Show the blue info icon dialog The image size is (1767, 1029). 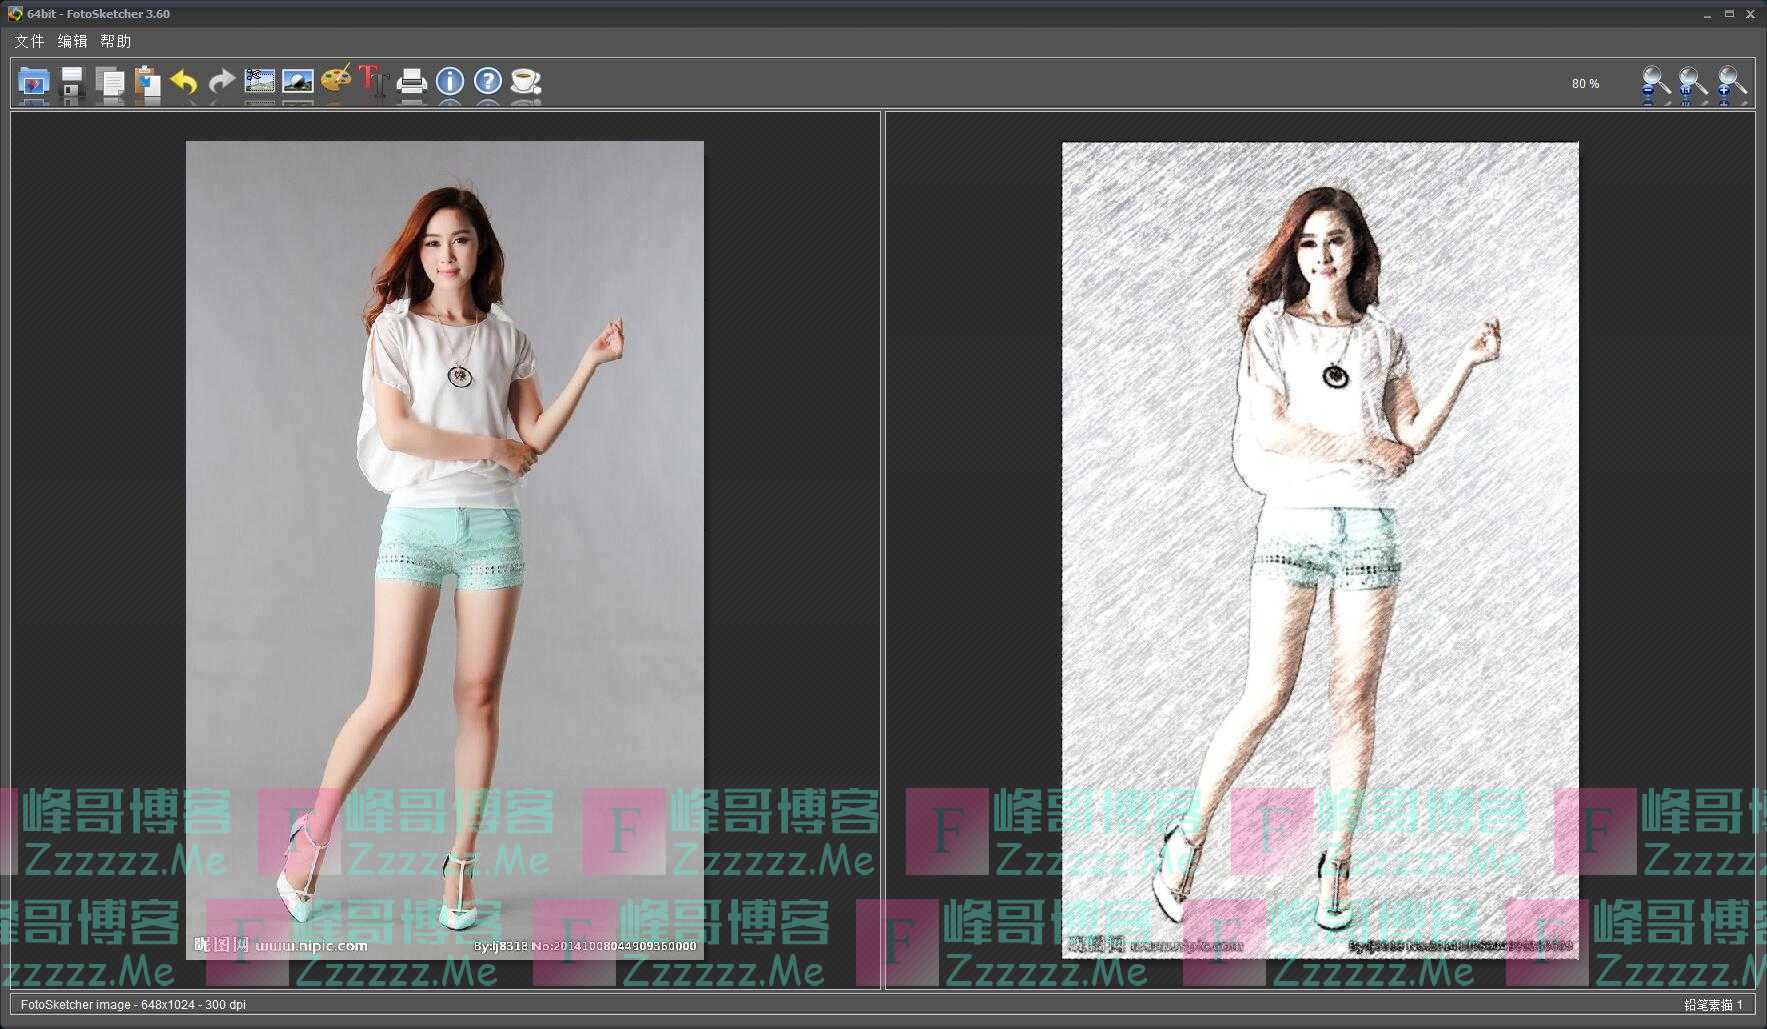pyautogui.click(x=450, y=81)
